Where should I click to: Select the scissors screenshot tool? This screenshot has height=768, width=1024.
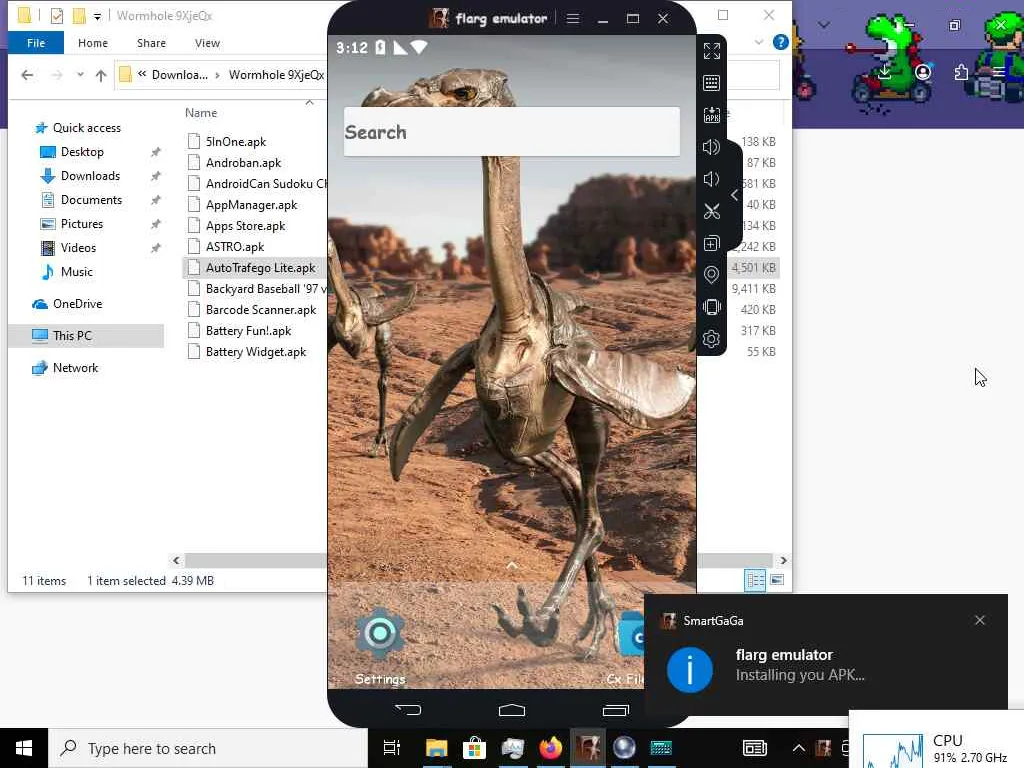711,211
